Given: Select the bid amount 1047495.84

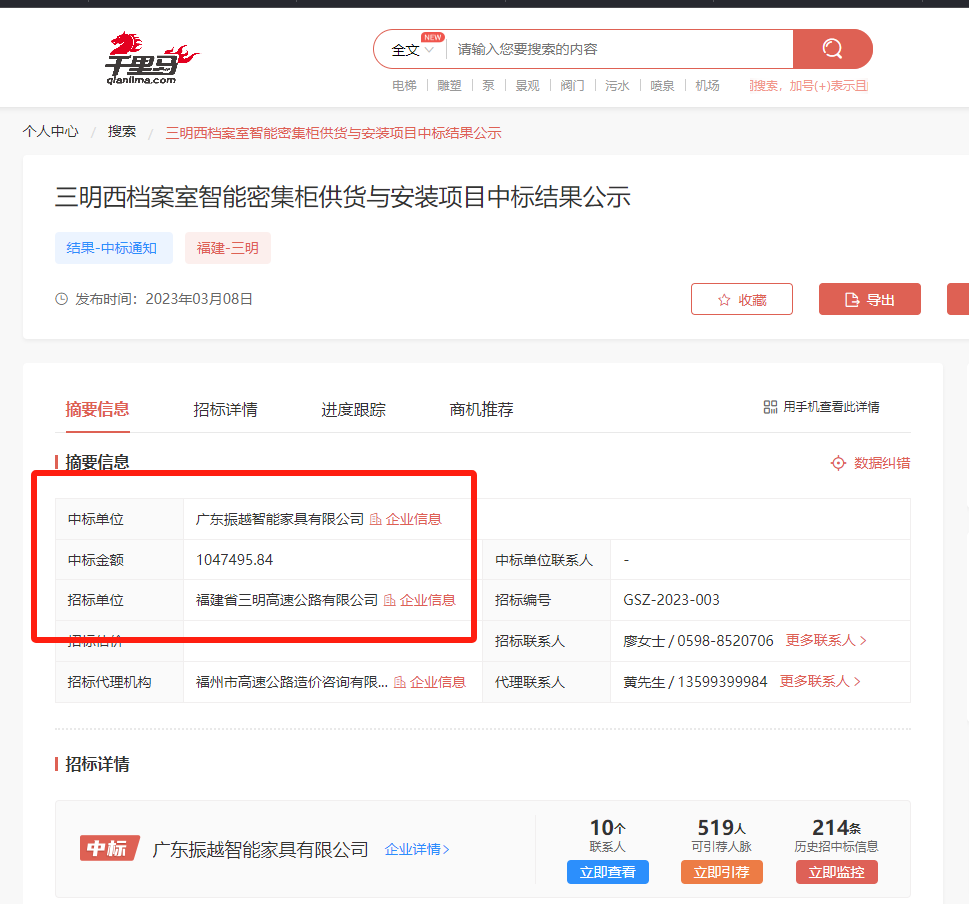Looking at the screenshot, I should pyautogui.click(x=234, y=560).
